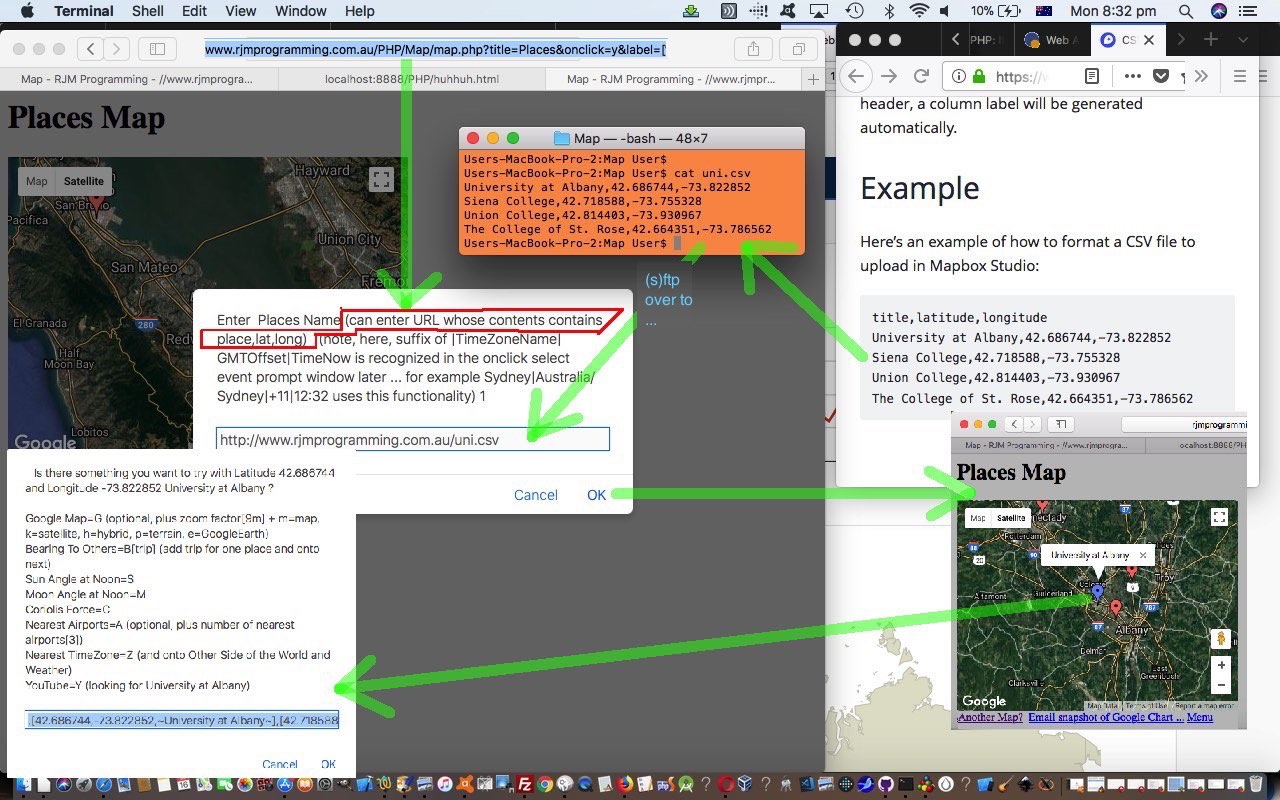Switch large map to Map view

coord(37,181)
